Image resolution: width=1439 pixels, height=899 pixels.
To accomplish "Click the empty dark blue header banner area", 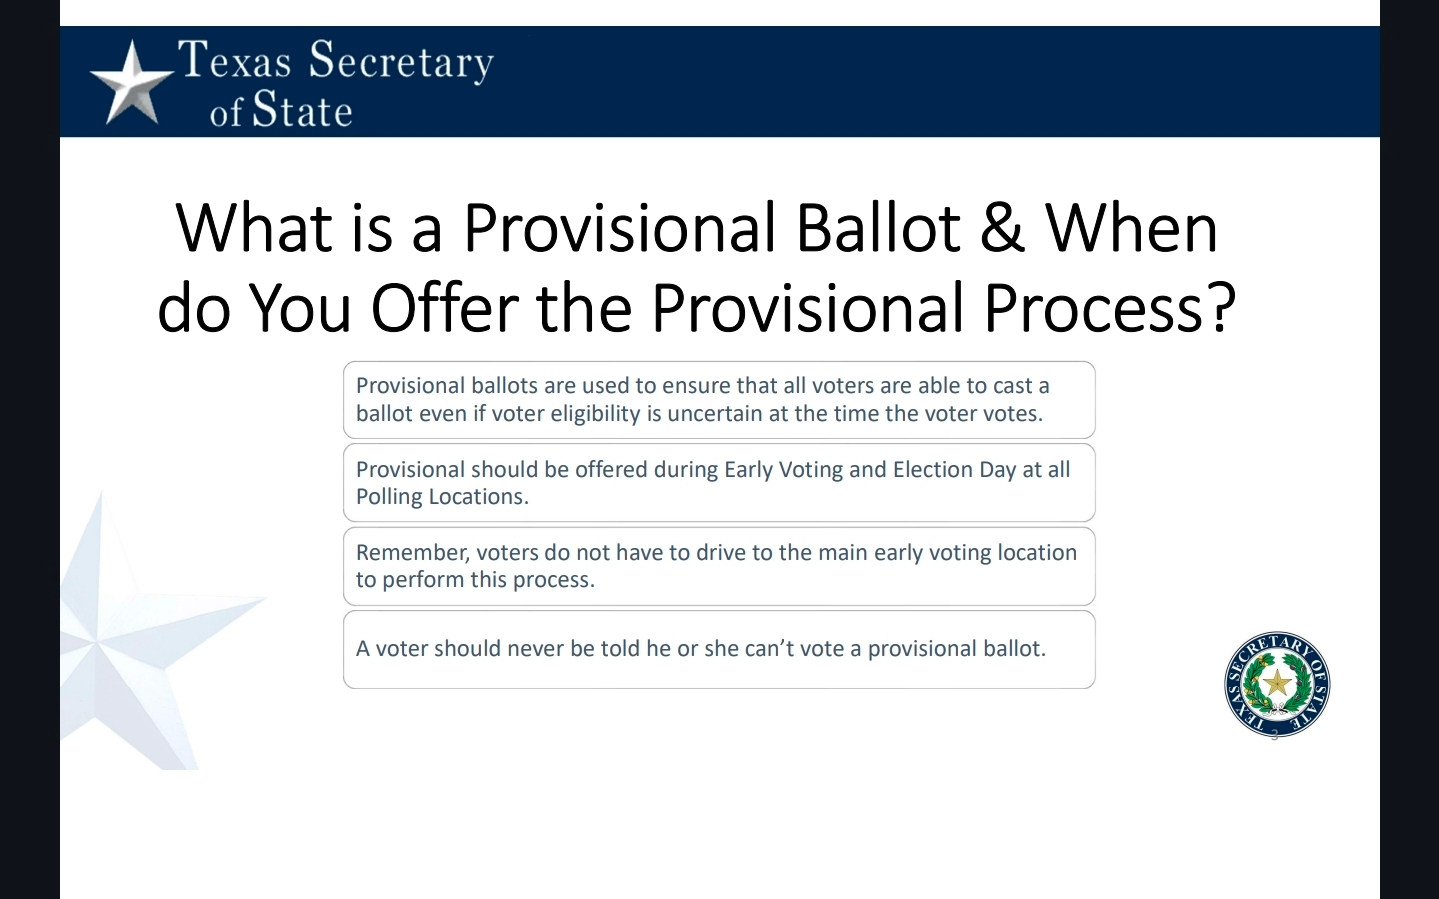I will (x=900, y=82).
